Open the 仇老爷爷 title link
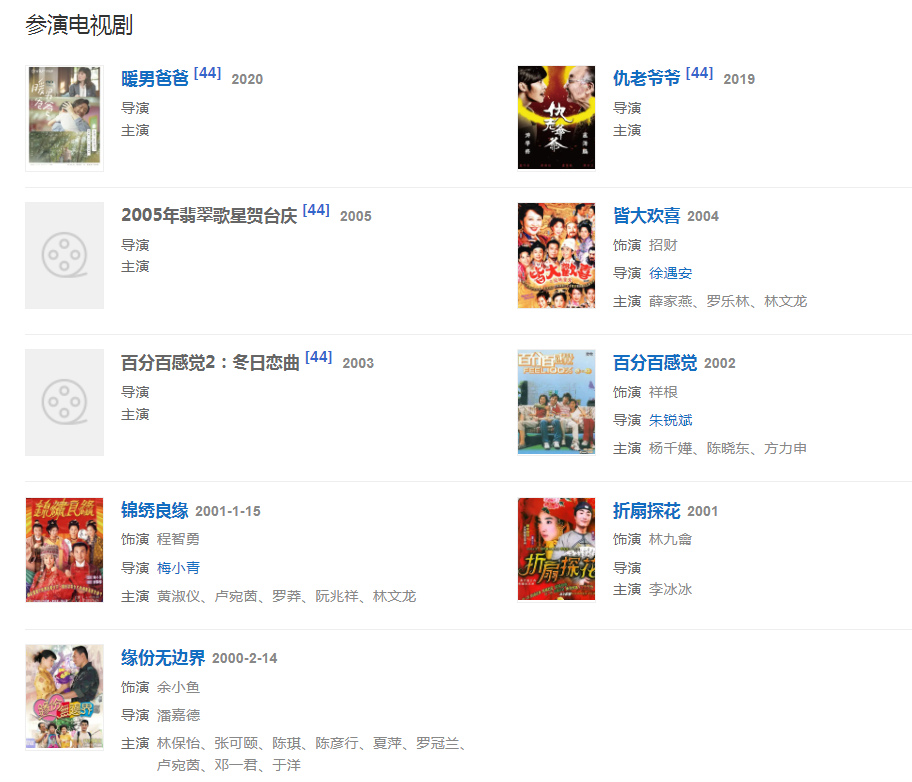 coord(646,78)
